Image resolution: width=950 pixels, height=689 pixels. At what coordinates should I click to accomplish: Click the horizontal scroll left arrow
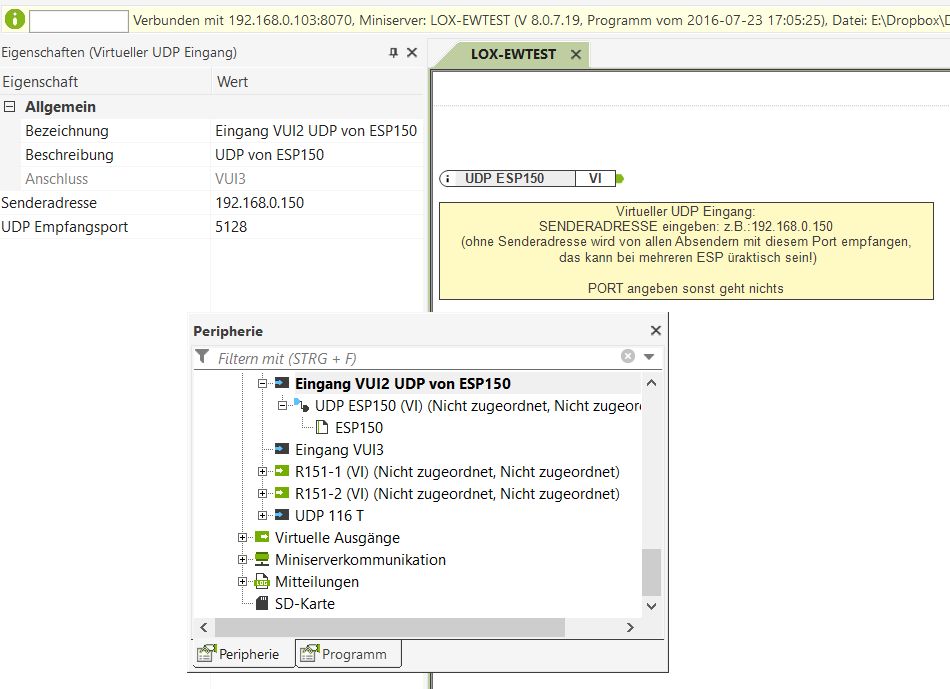click(x=204, y=627)
